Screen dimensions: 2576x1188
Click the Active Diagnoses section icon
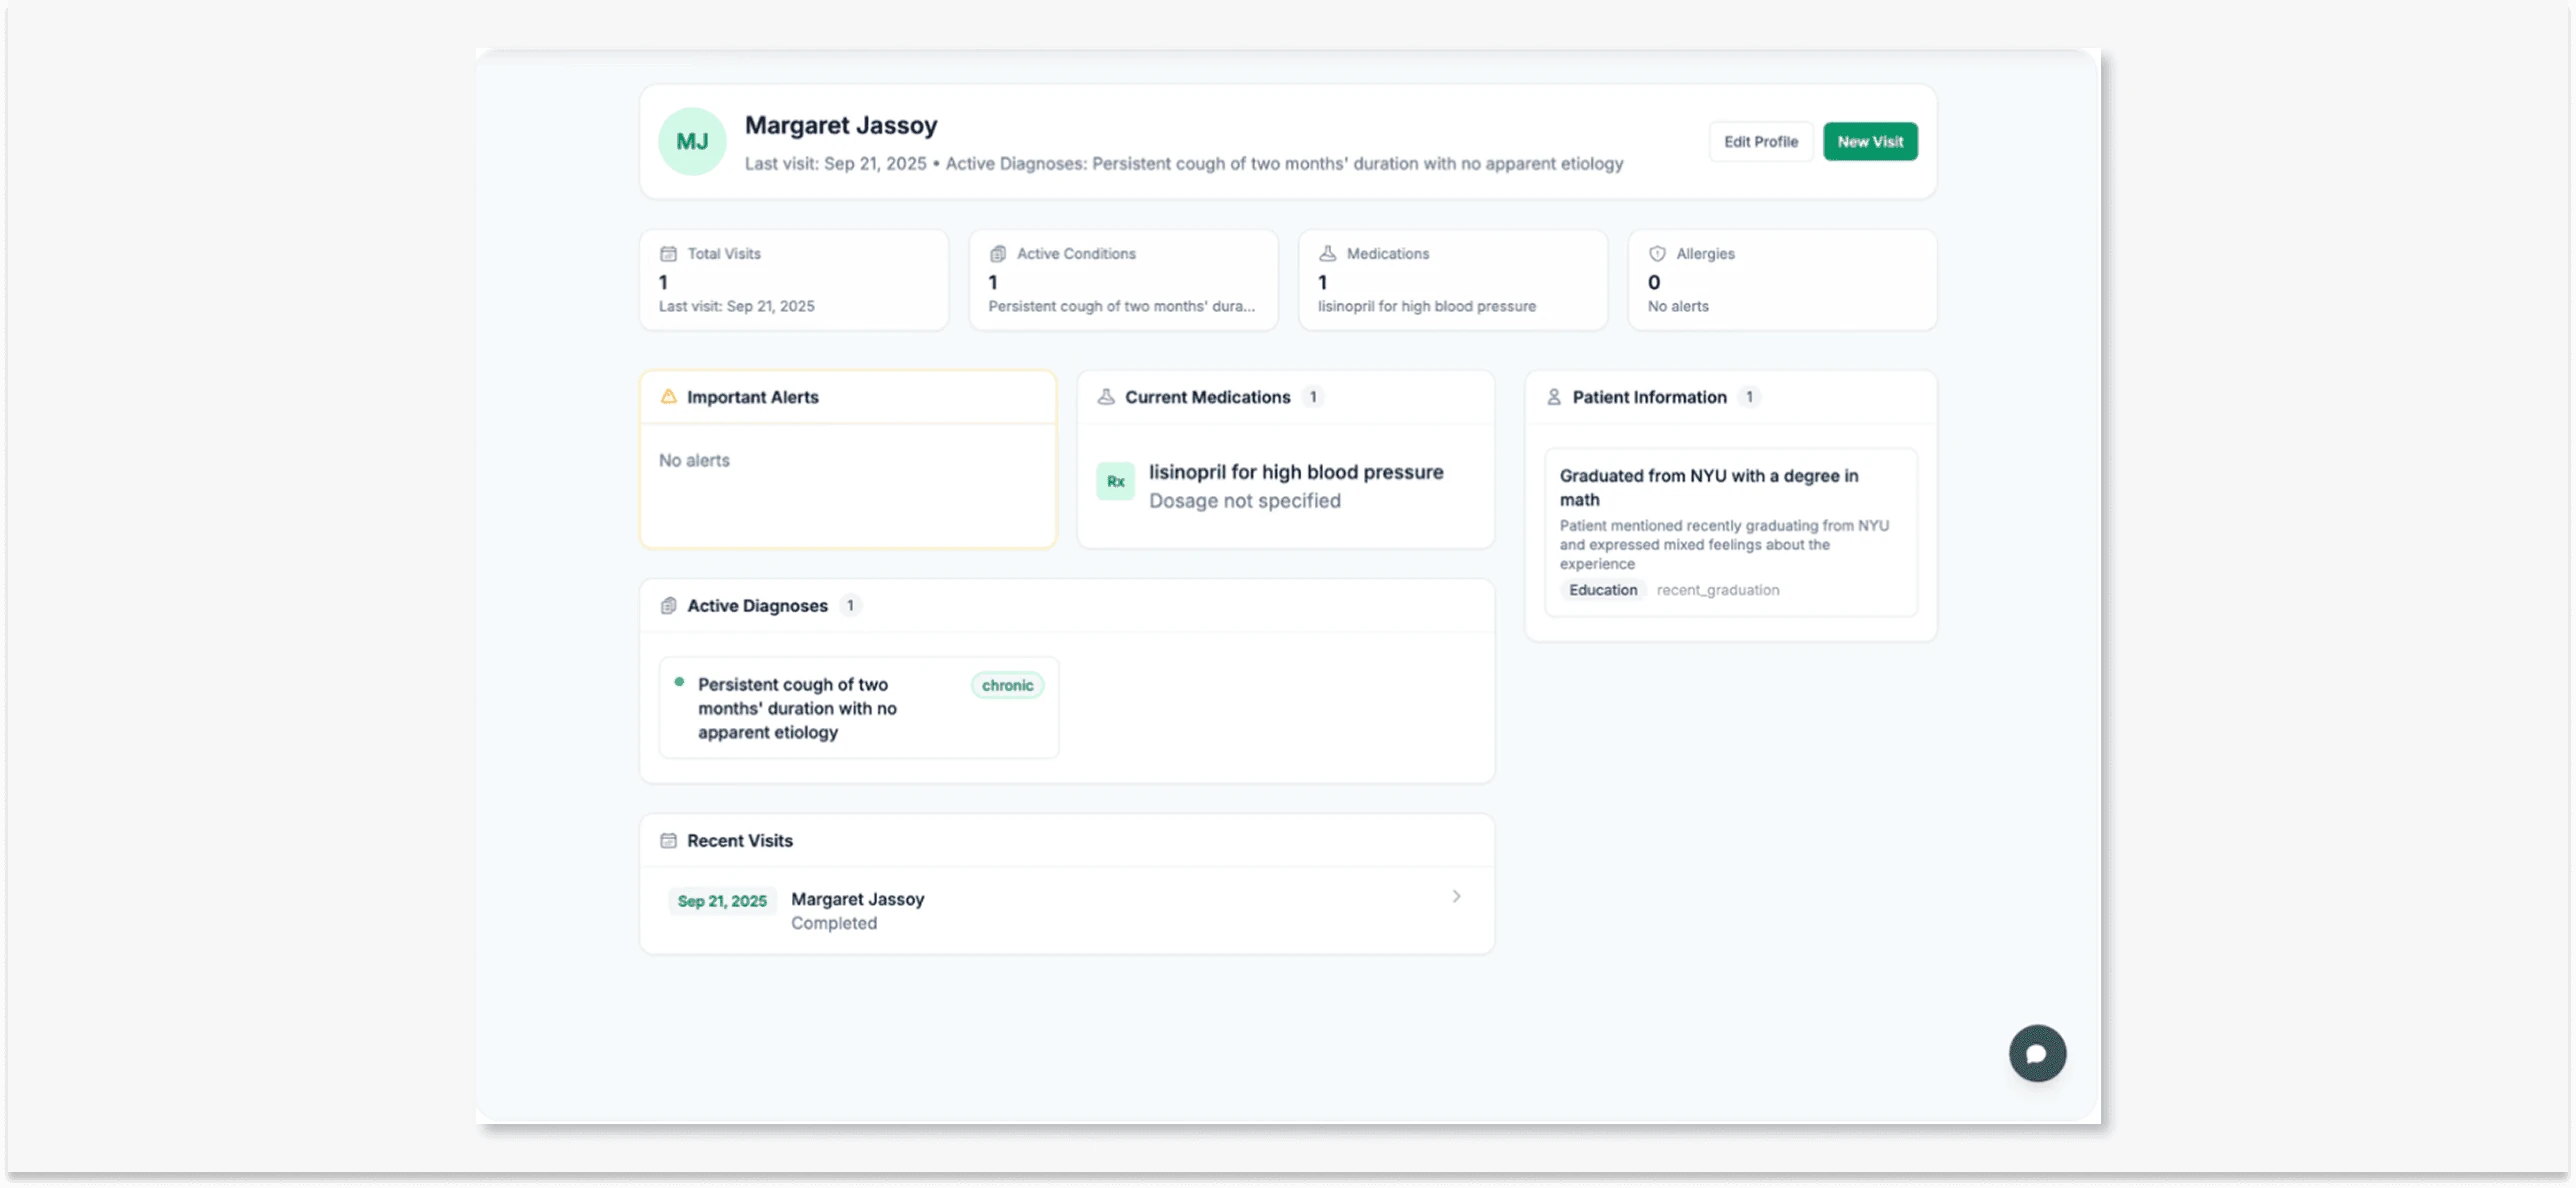tap(669, 606)
